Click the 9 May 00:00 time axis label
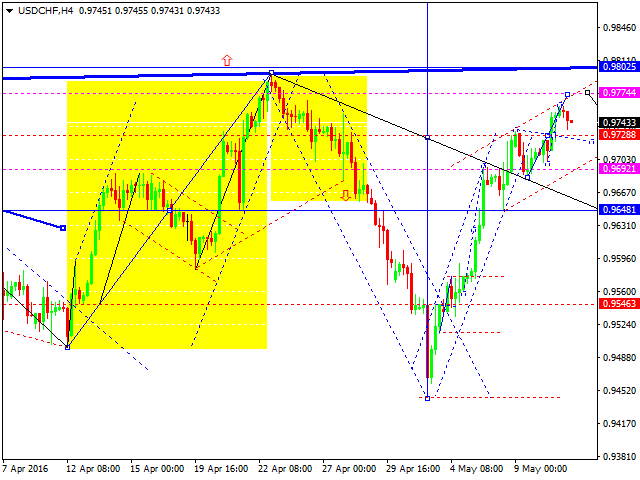Screen dimensions: 640x480 (540, 469)
